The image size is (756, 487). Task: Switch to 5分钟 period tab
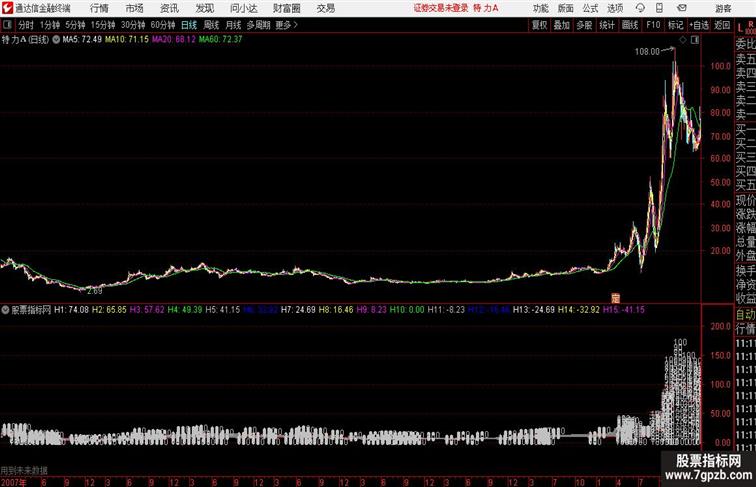tap(75, 25)
